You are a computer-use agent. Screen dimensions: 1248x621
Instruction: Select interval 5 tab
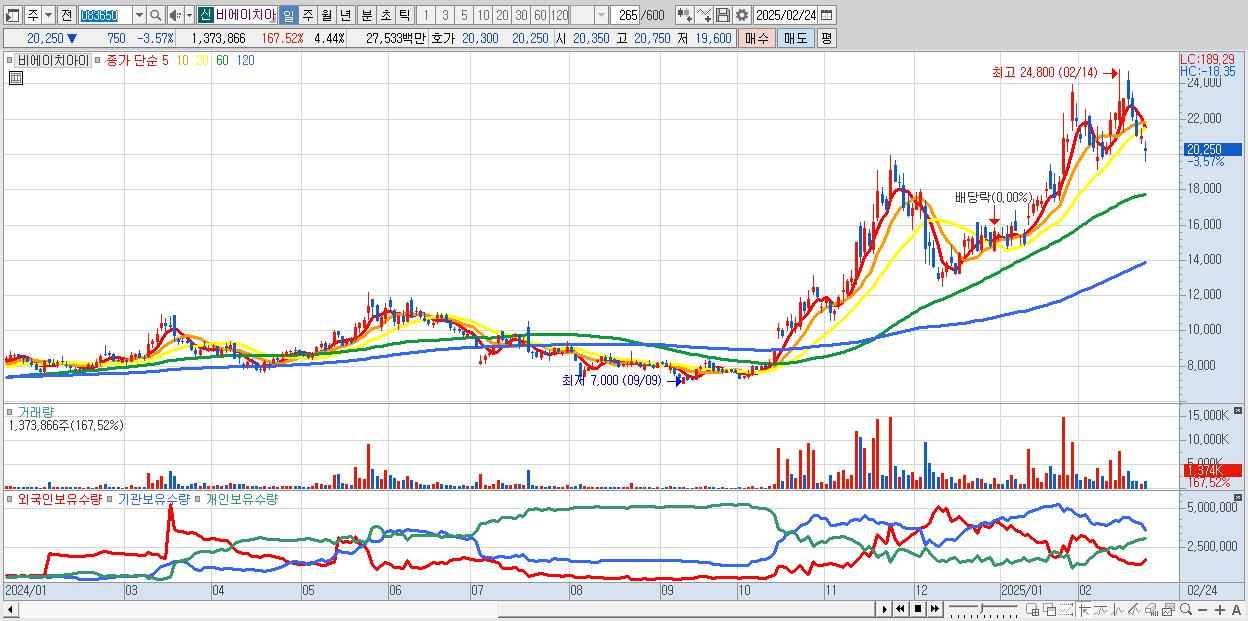click(464, 15)
